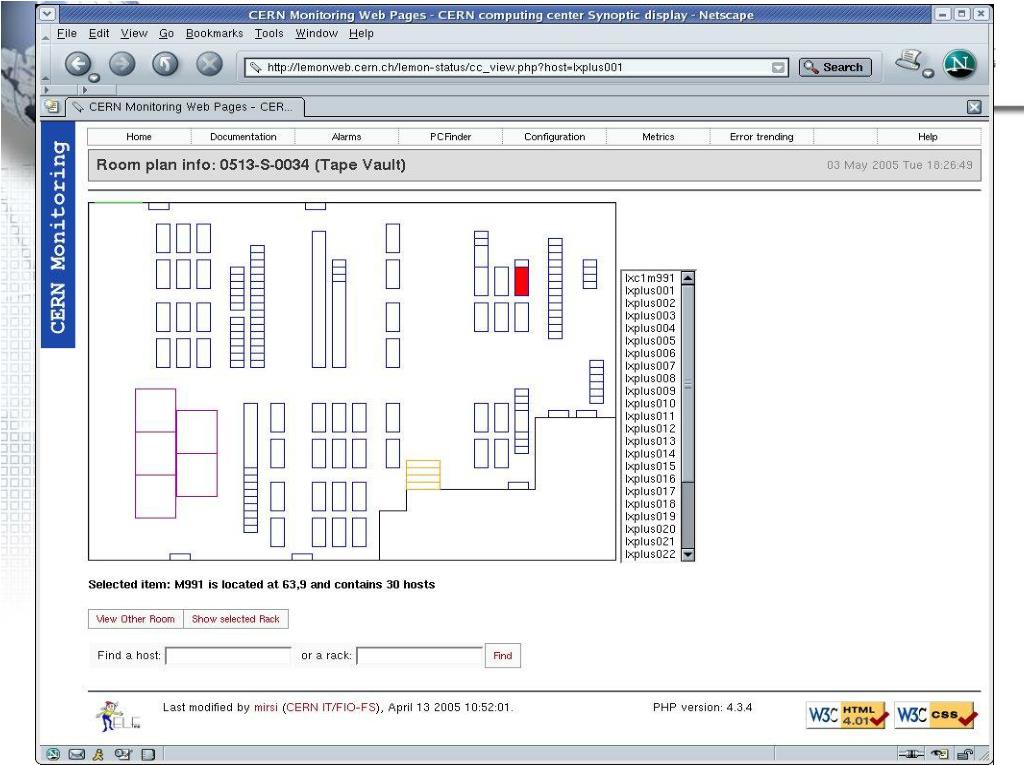Click the Search button next to the URL bar
This screenshot has height=765, width=1024.
[835, 67]
